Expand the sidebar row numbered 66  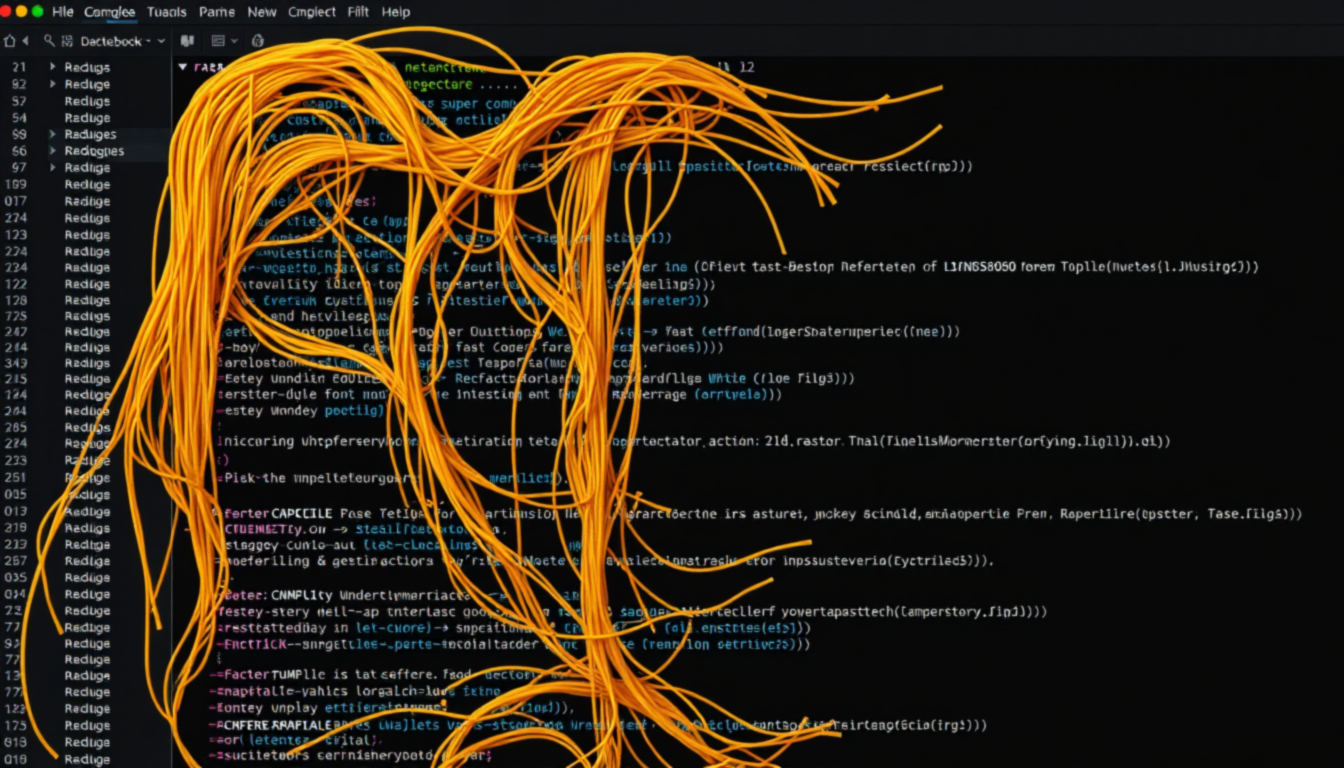tap(52, 151)
